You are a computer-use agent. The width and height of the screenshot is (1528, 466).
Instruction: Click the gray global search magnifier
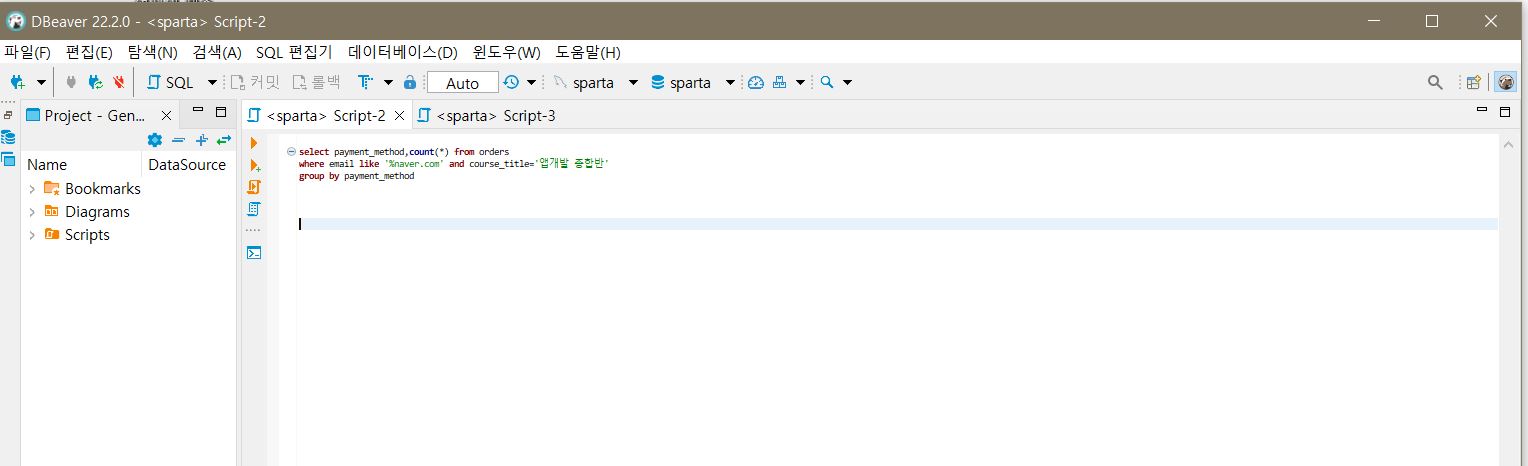point(1435,83)
